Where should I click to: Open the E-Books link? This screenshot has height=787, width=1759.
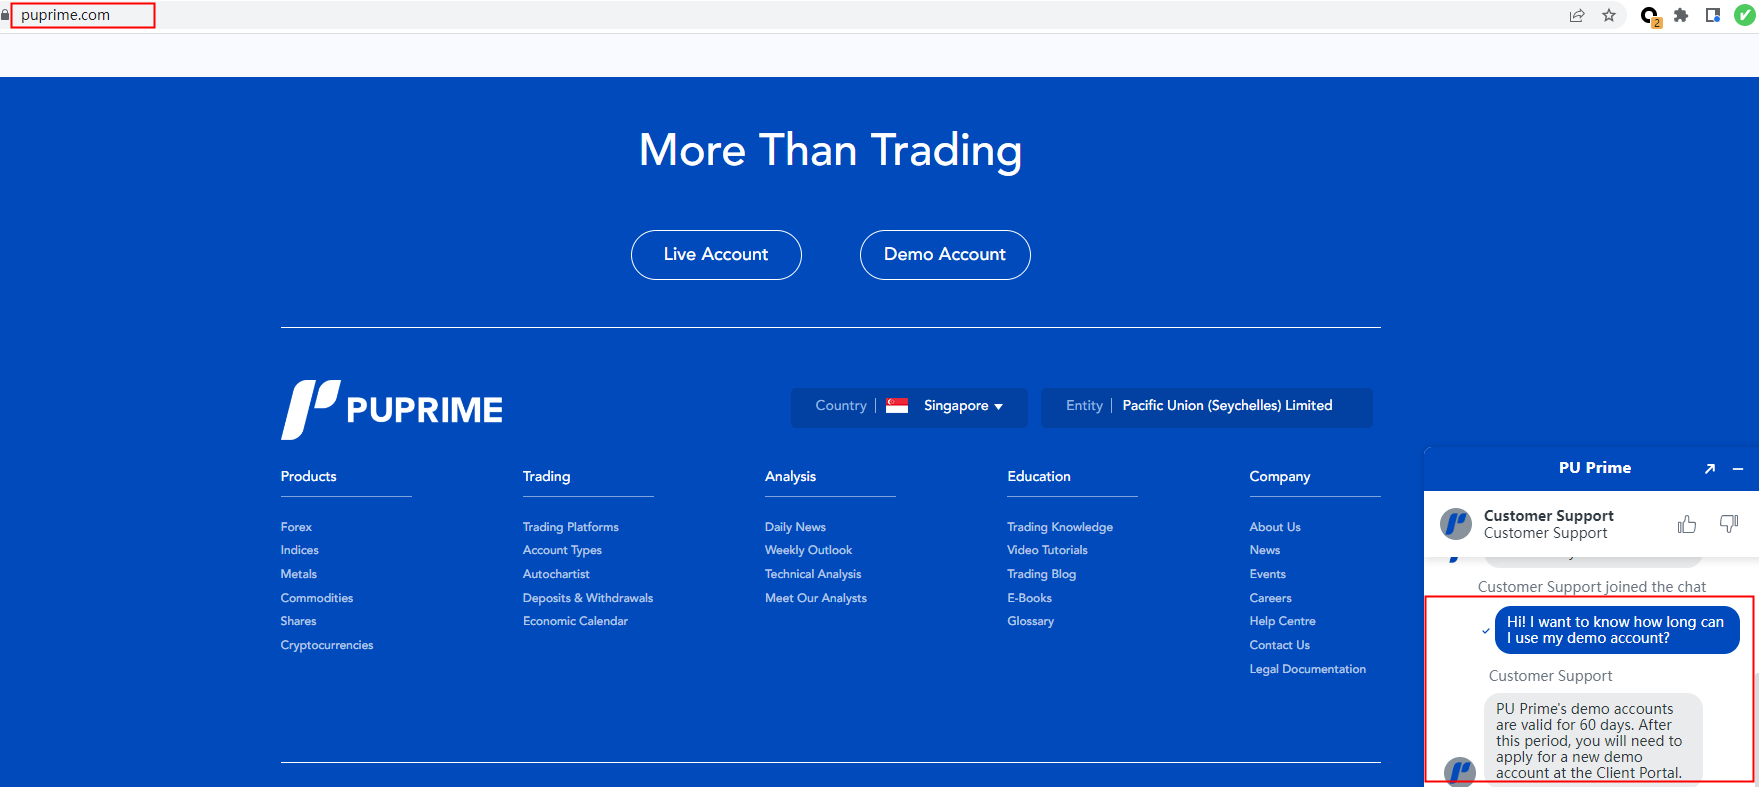coord(1029,598)
